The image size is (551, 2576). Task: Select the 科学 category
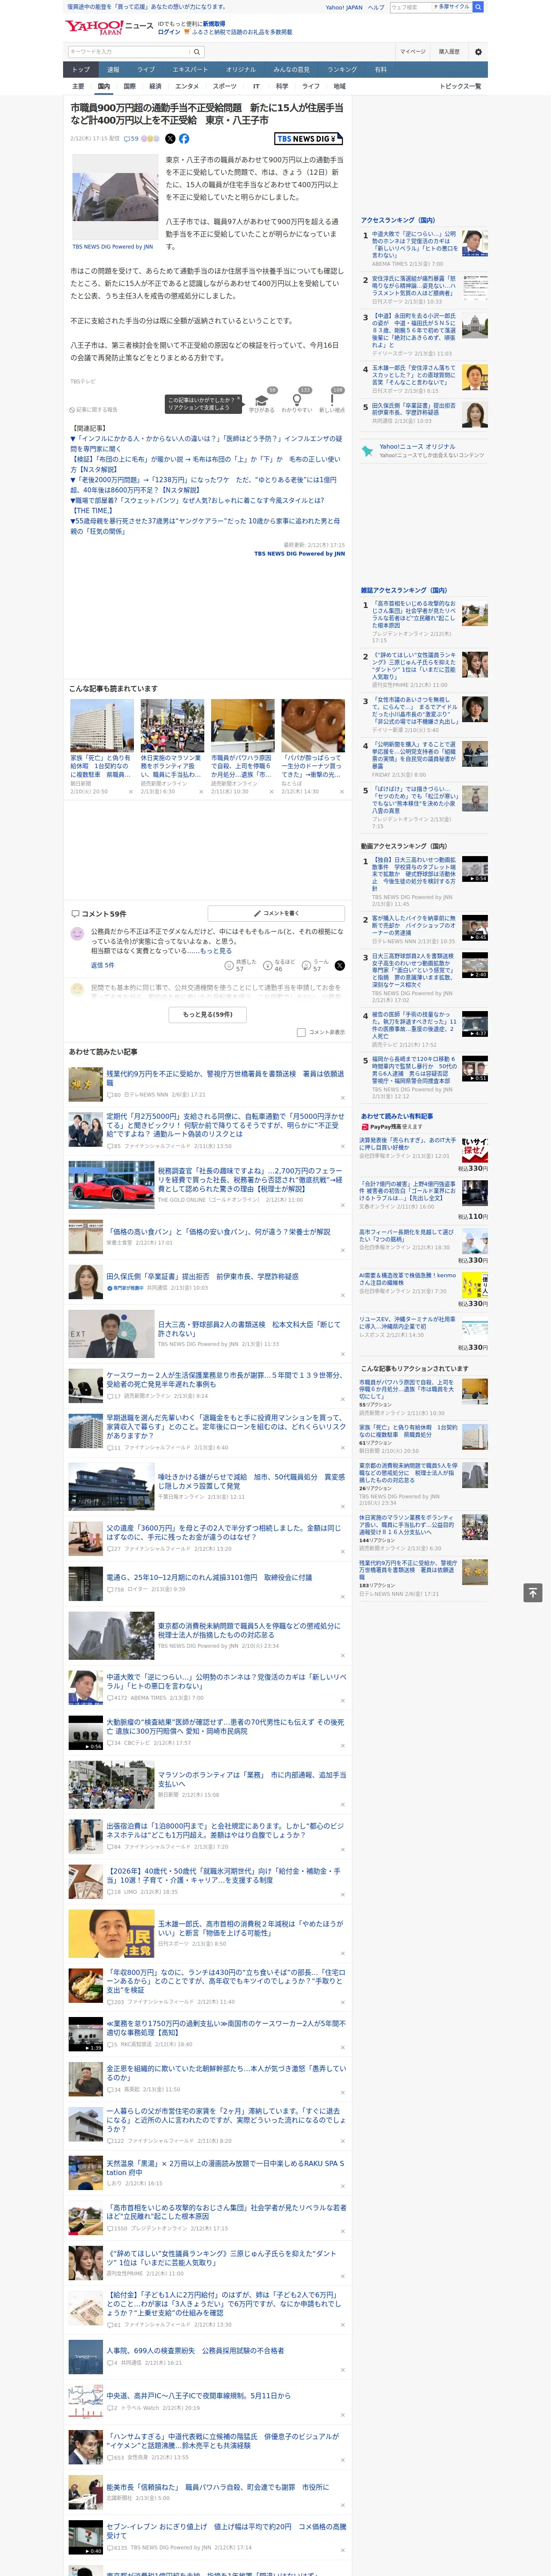282,86
